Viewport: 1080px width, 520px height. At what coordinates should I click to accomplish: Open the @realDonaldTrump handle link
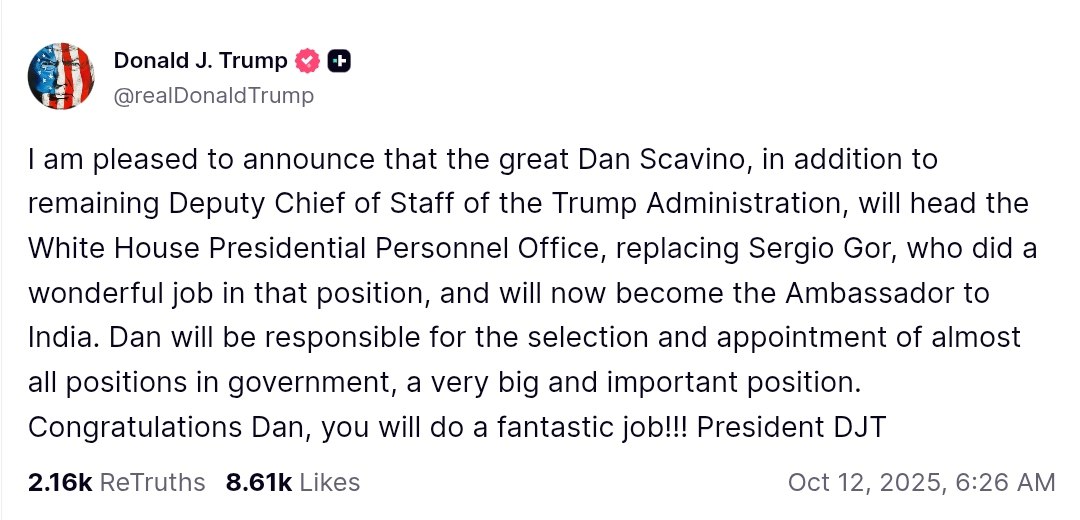(x=213, y=95)
